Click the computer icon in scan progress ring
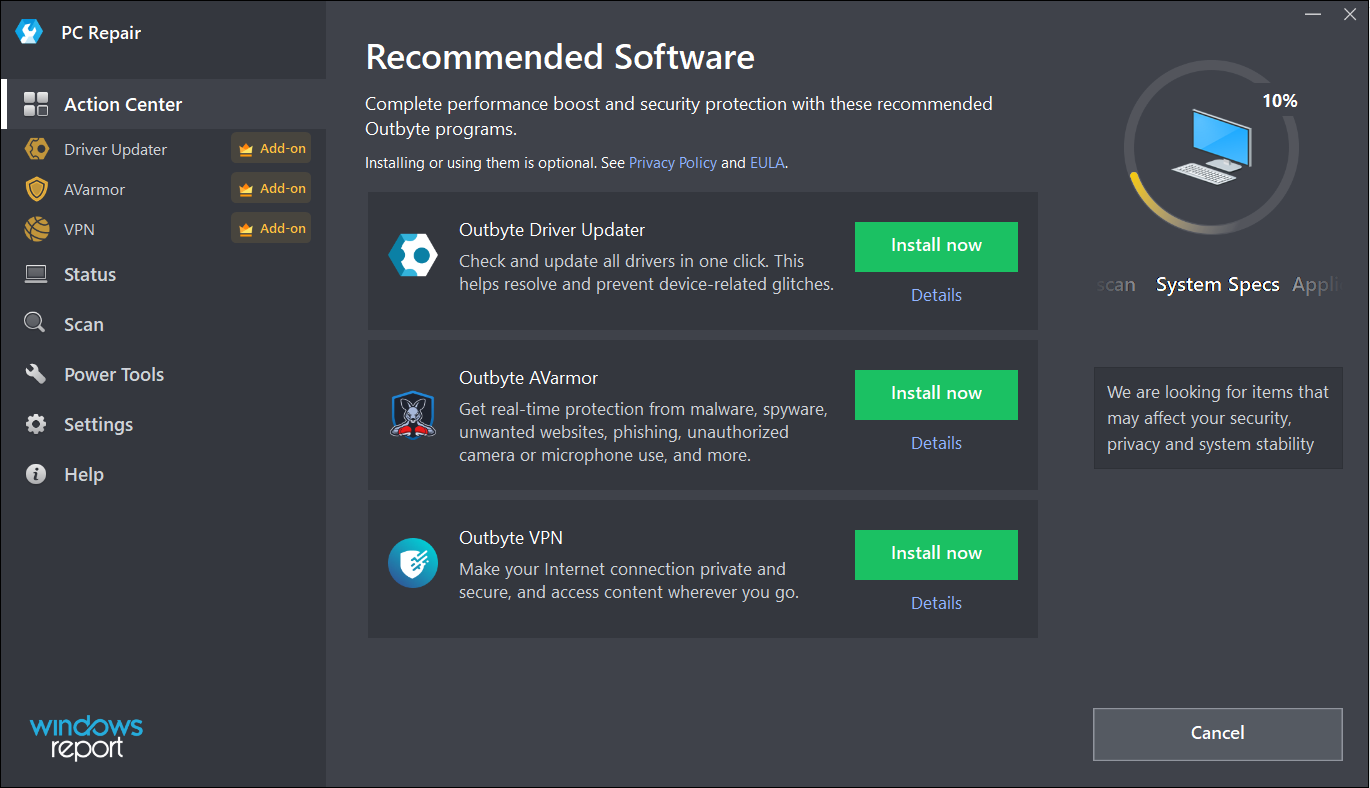 [1211, 146]
